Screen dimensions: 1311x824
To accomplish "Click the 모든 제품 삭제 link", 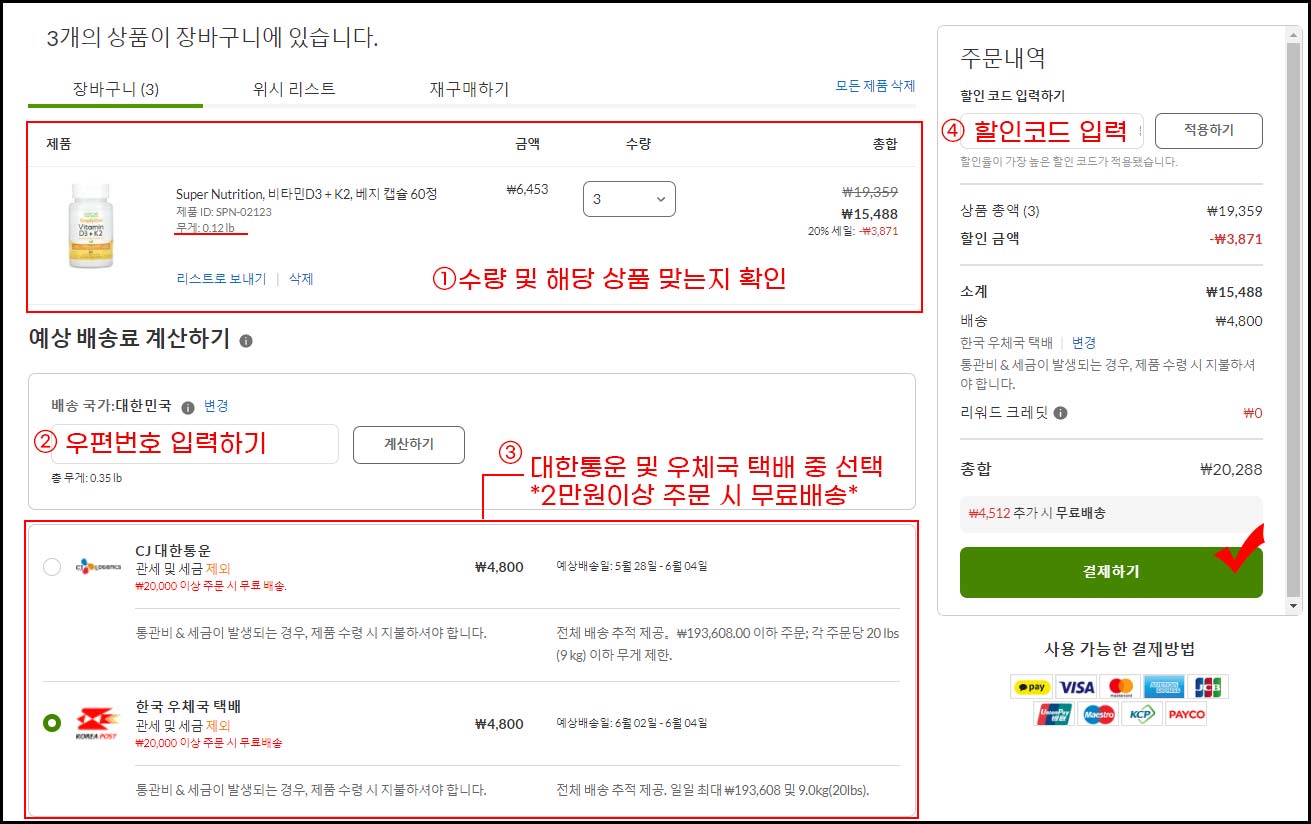I will pos(875,86).
